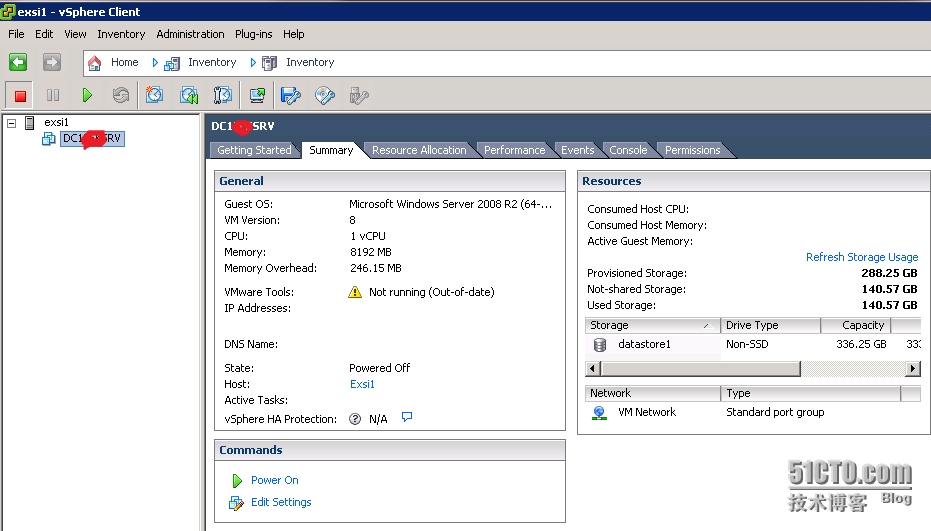Switch to the Getting Started tab

[x=254, y=150]
